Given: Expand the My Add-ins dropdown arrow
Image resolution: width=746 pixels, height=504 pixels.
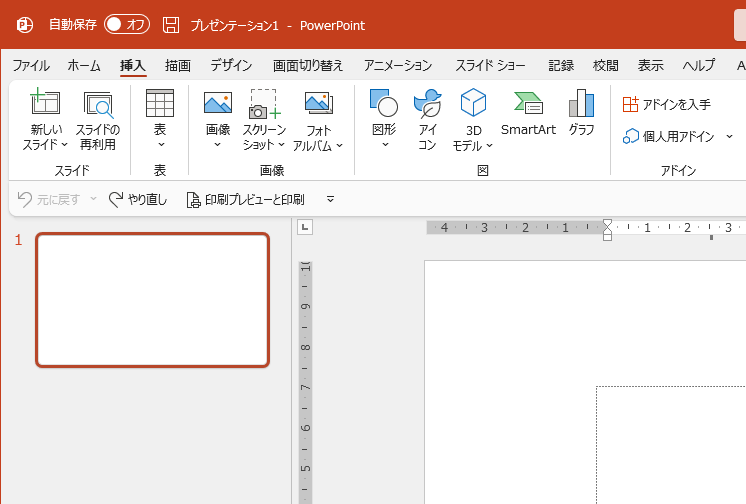Looking at the screenshot, I should (x=729, y=137).
